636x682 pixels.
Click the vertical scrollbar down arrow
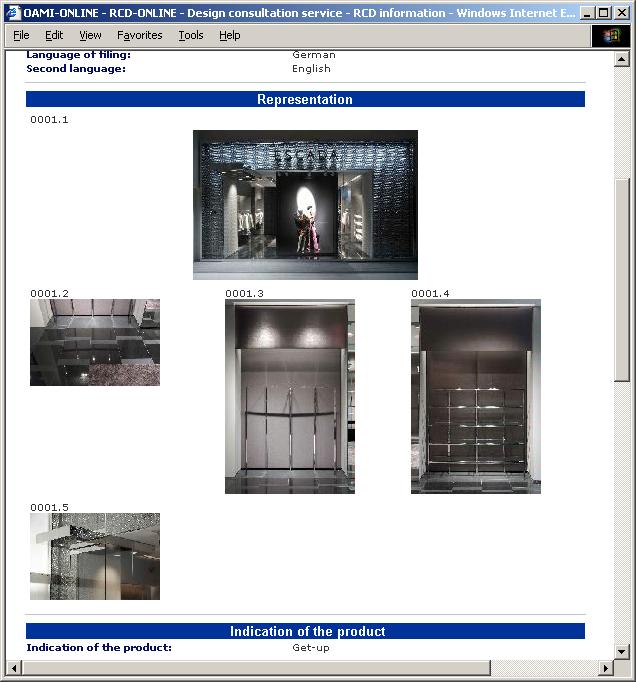point(622,651)
